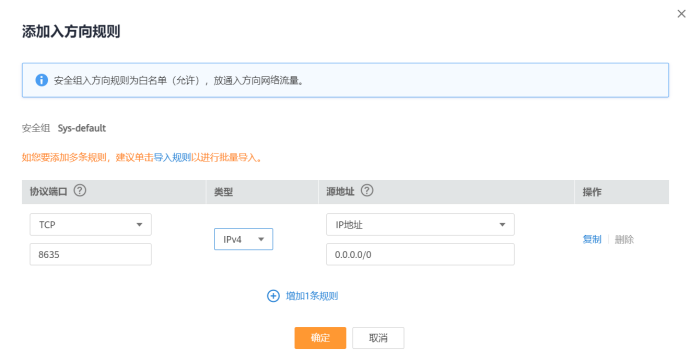This screenshot has height=360, width=692.
Task: Click the Sys-default security group name
Action: pyautogui.click(x=82, y=128)
